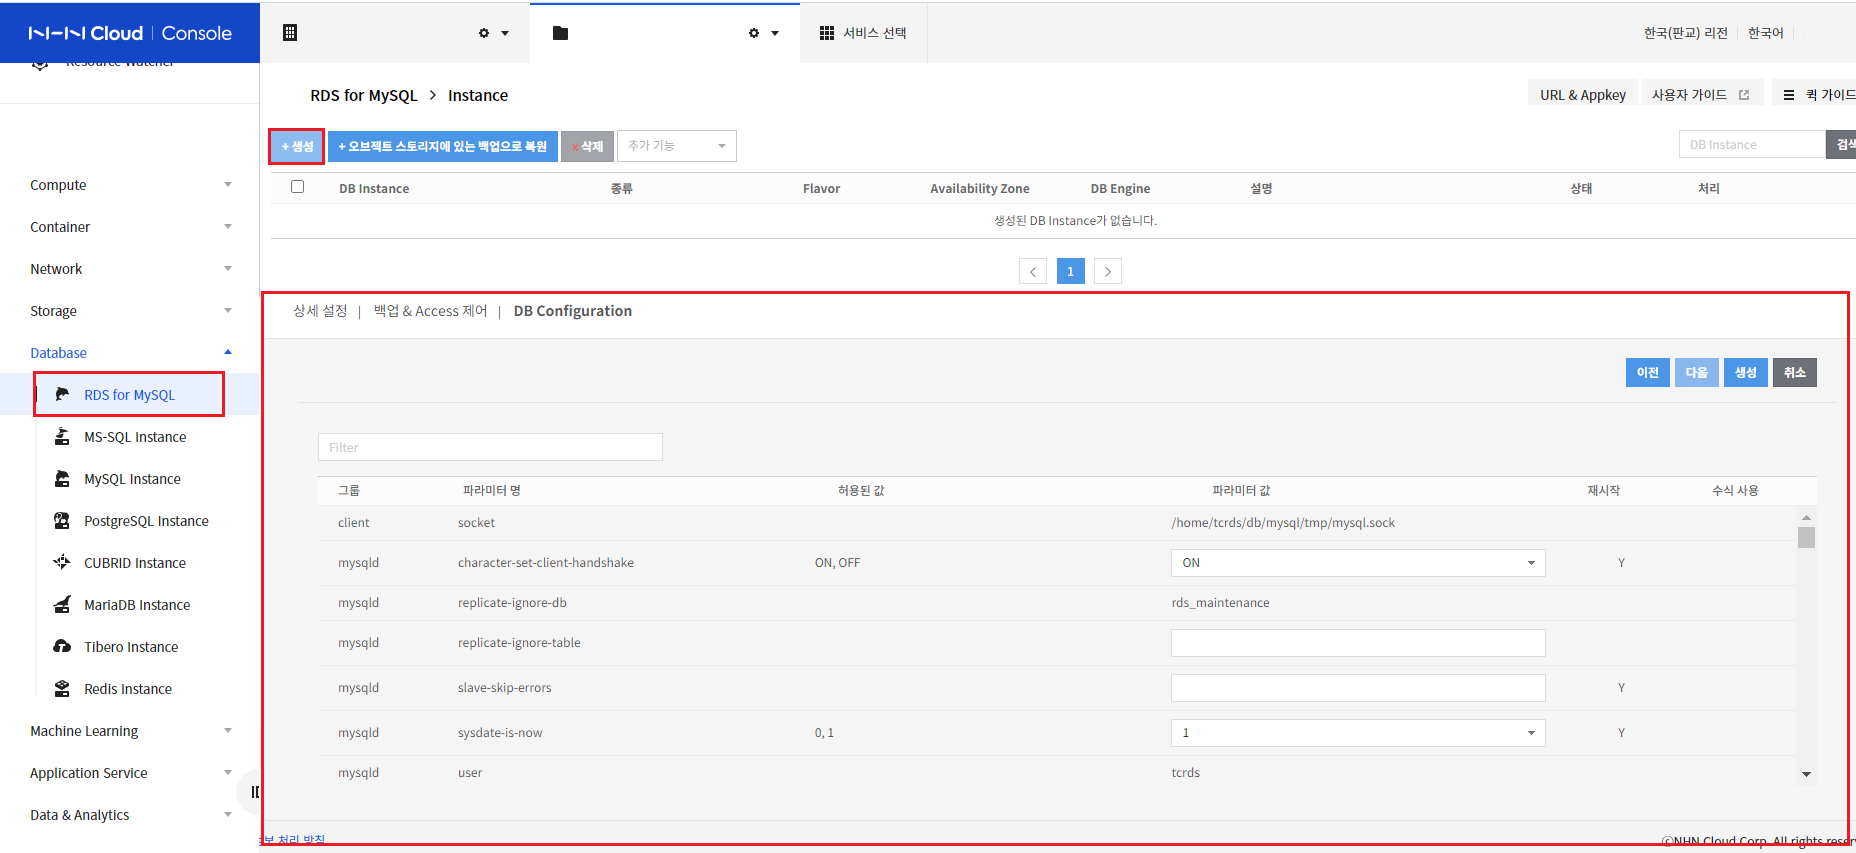Click the MS-SQL Instance icon

[x=62, y=436]
